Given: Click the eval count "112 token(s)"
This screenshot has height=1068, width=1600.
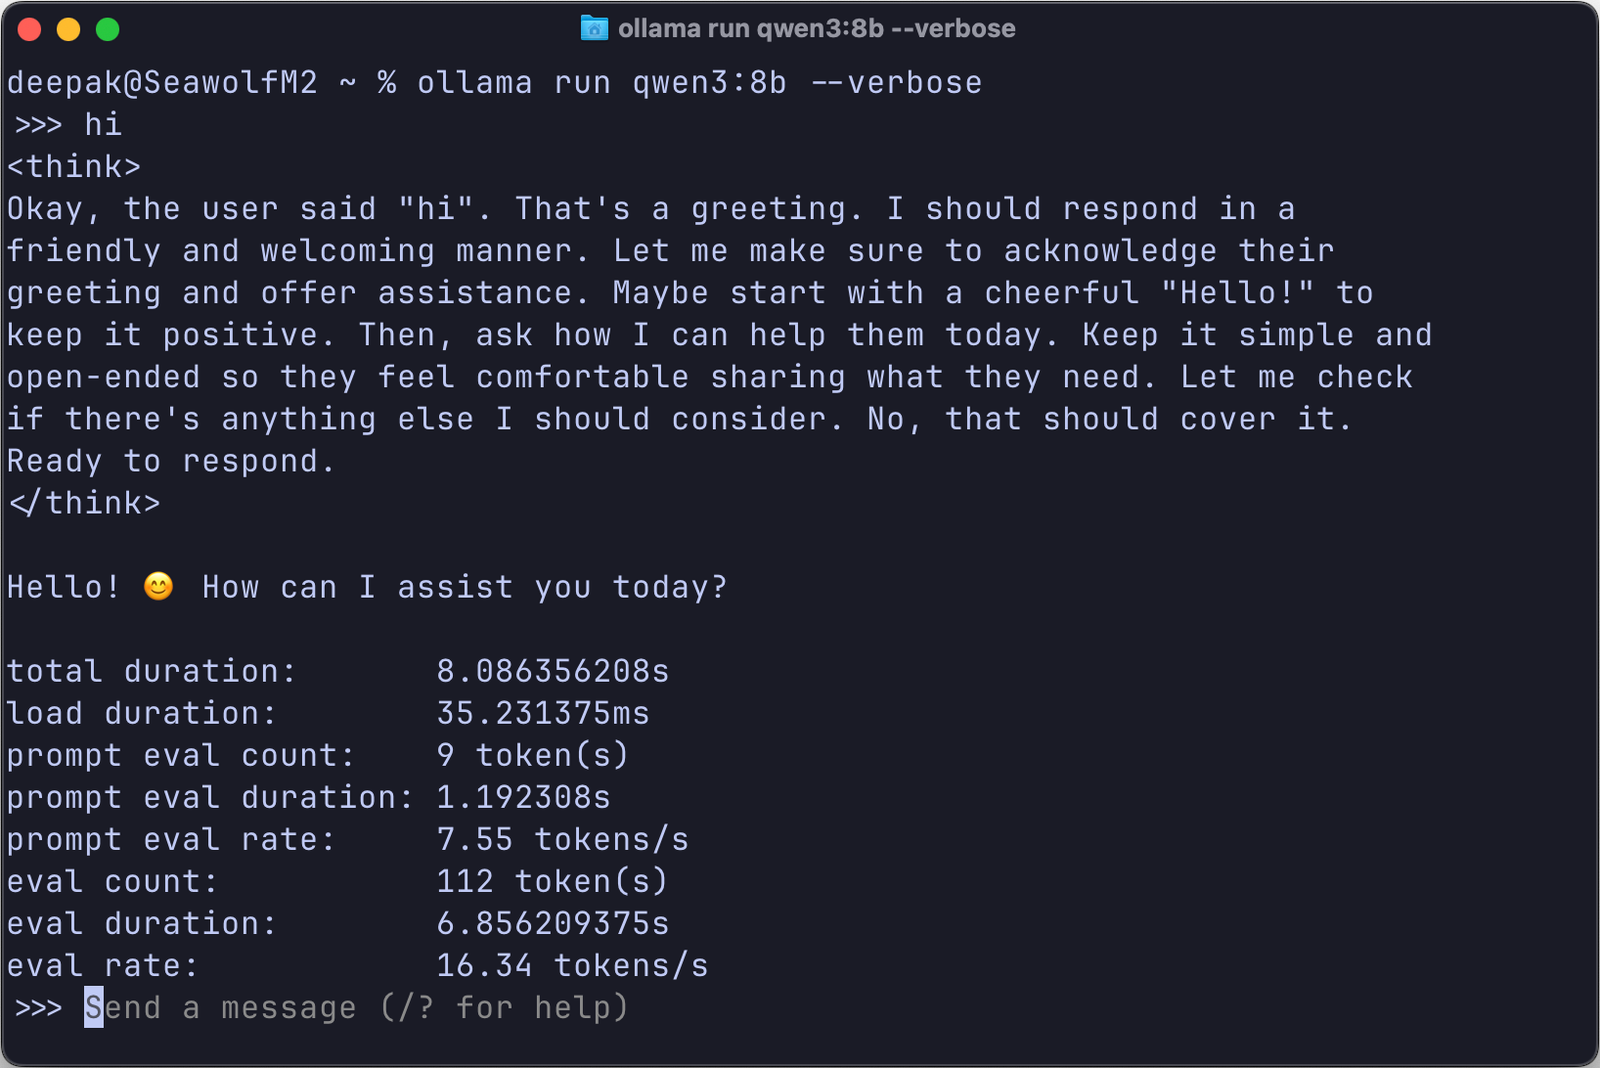Looking at the screenshot, I should (552, 880).
